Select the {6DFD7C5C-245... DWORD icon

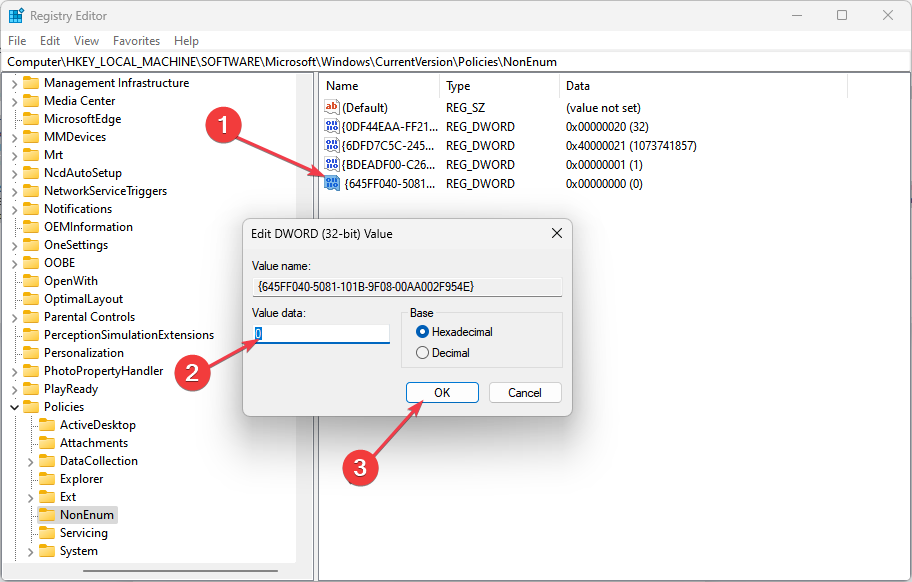click(x=332, y=145)
